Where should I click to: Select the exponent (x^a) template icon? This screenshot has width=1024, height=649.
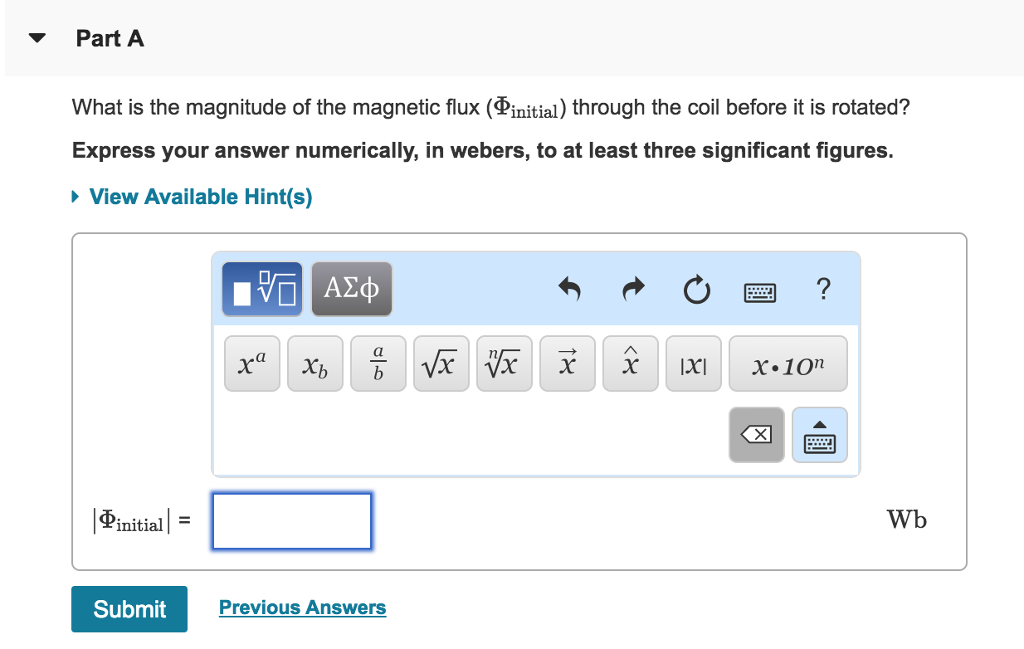coord(251,363)
